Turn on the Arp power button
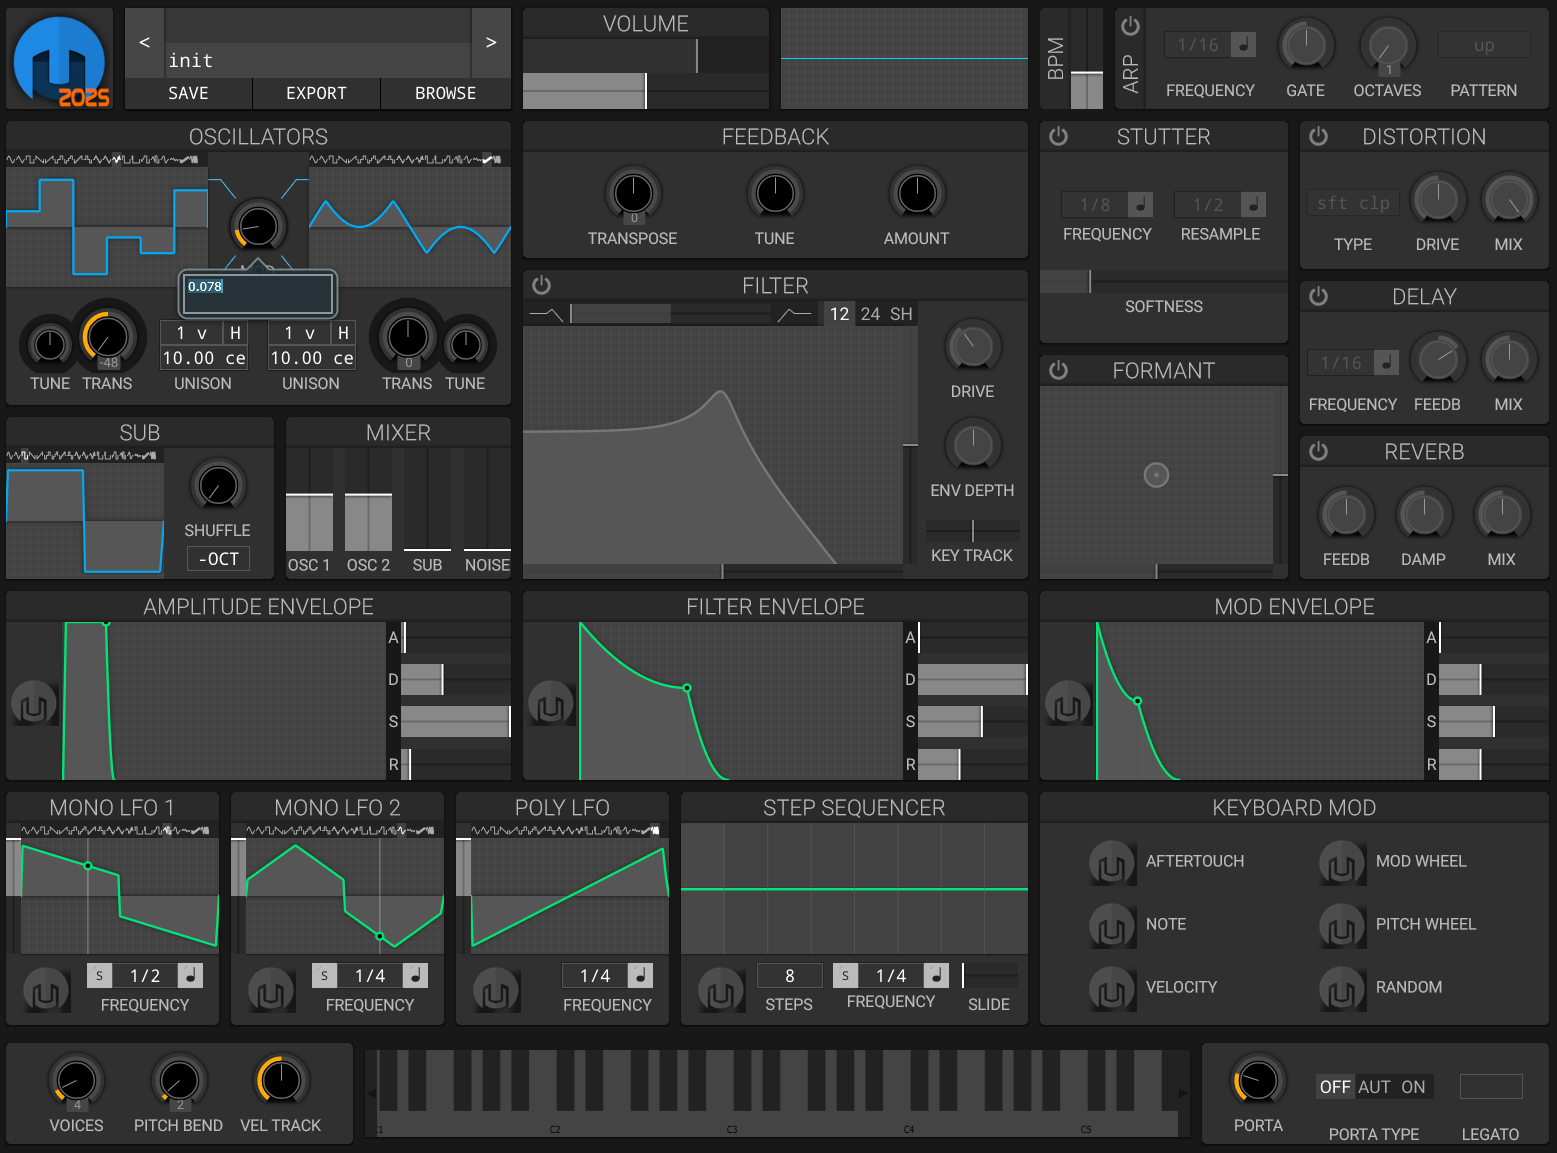Image resolution: width=1557 pixels, height=1153 pixels. point(1130,27)
